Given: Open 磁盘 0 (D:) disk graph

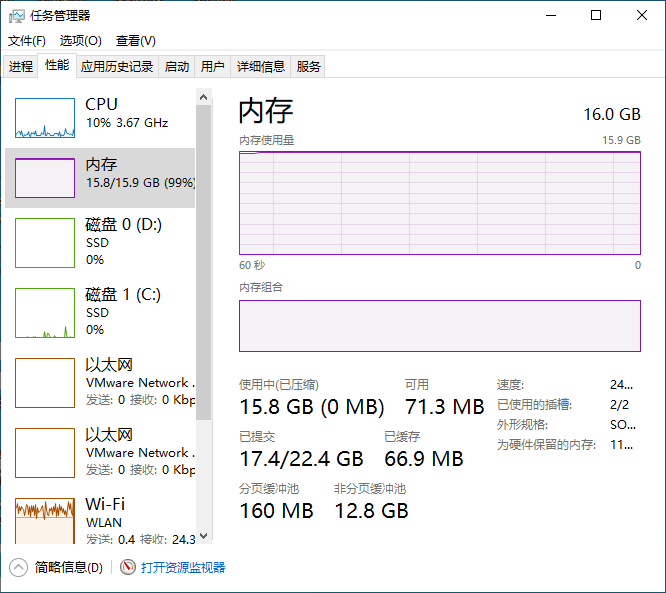Looking at the screenshot, I should tap(45, 243).
